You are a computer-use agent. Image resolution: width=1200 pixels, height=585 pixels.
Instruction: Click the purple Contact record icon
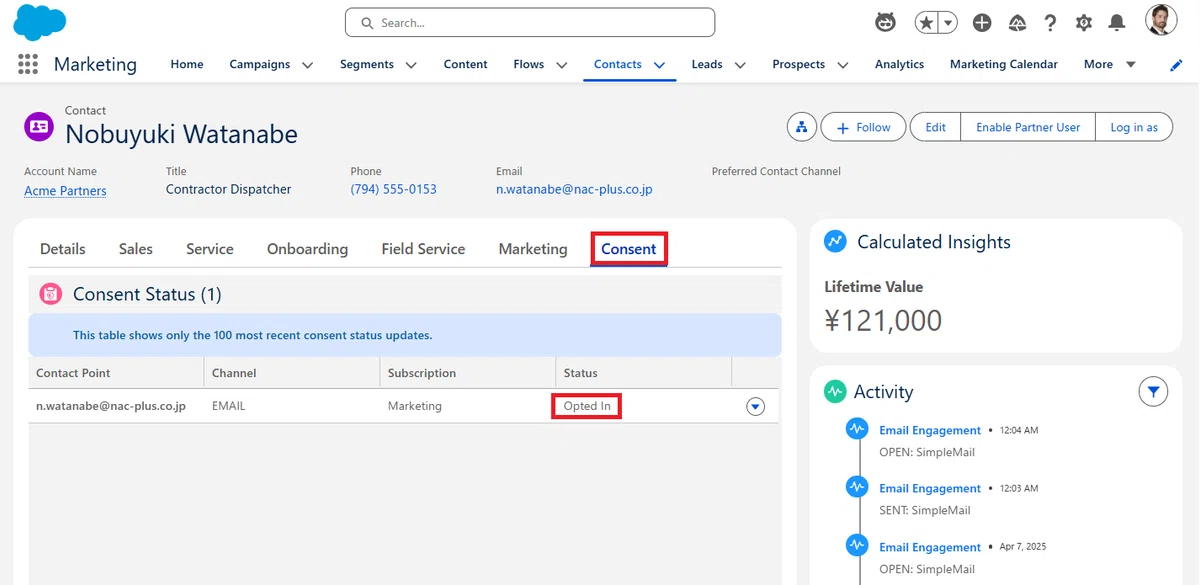pyautogui.click(x=39, y=126)
